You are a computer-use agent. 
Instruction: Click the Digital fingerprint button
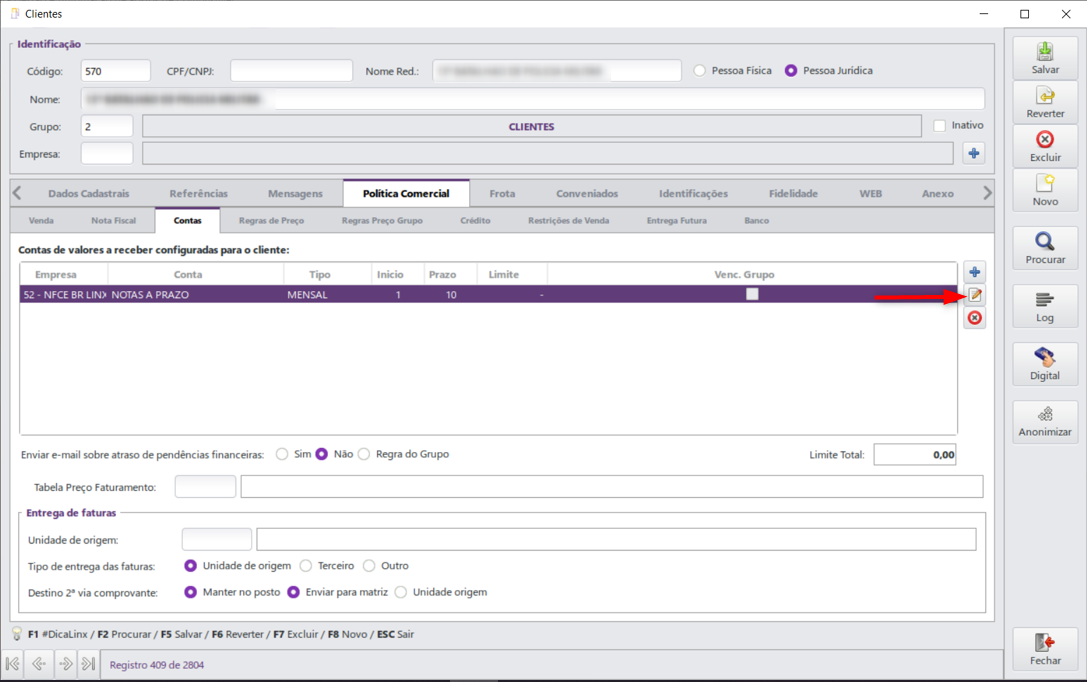tap(1045, 365)
